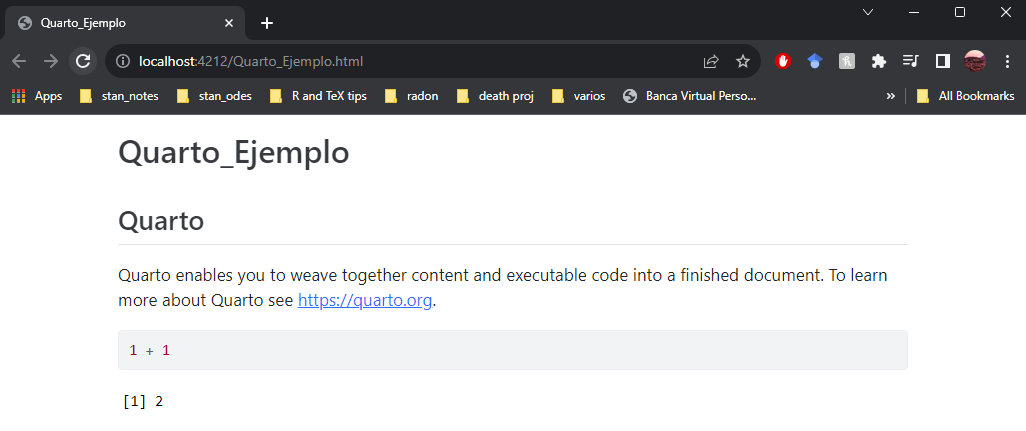Screen dimensions: 1026x431
Task: Bookmark this page with the star
Action: [743, 61]
